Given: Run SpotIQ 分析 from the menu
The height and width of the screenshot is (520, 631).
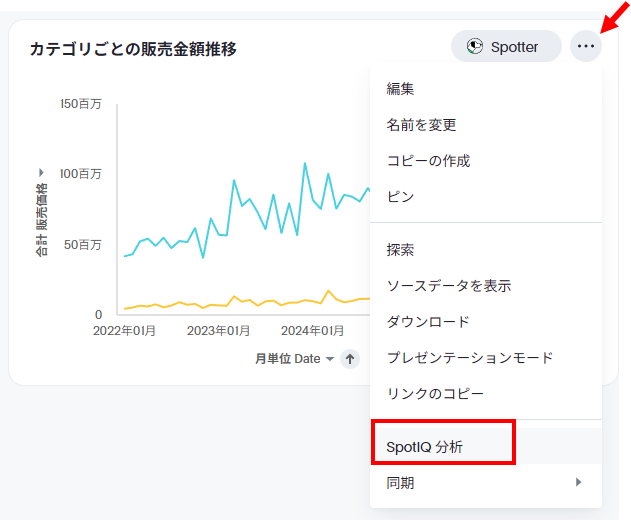Looking at the screenshot, I should coord(425,447).
